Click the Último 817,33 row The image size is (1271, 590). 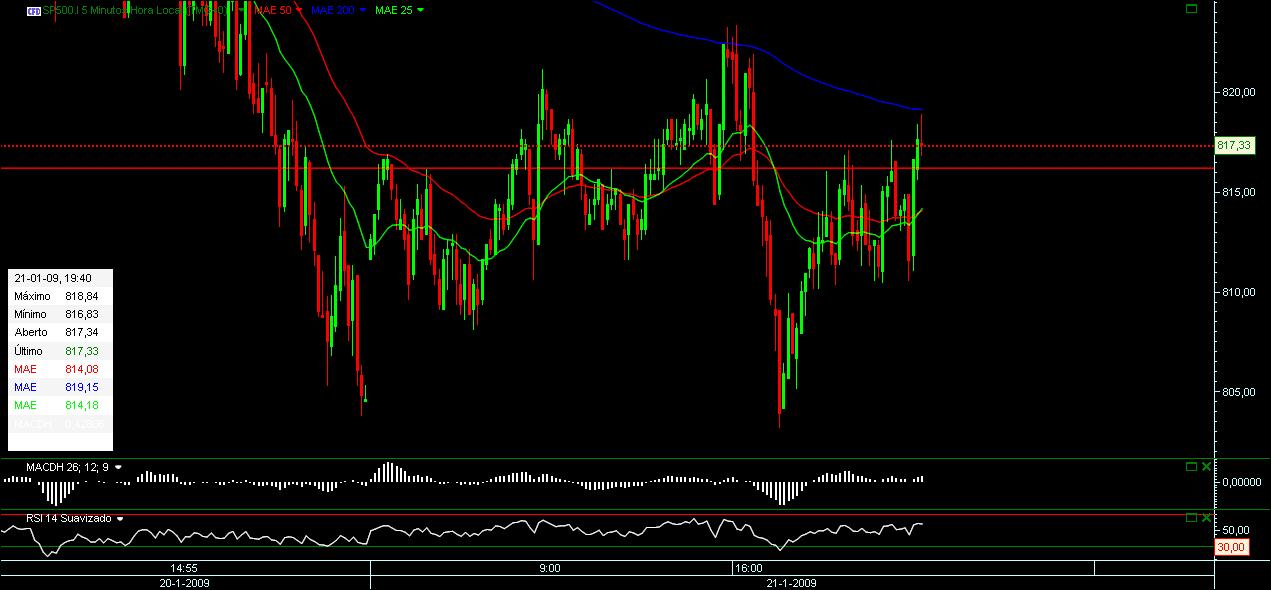pos(60,350)
